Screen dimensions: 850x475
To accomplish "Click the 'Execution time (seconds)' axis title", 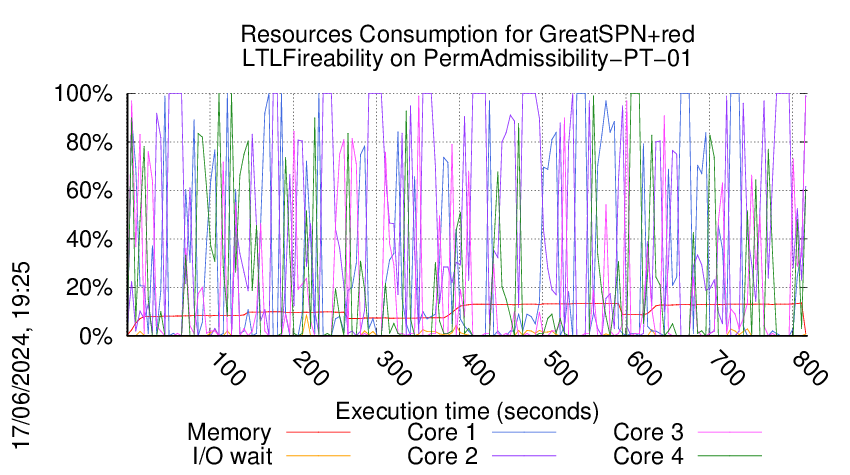I will coord(467,412).
